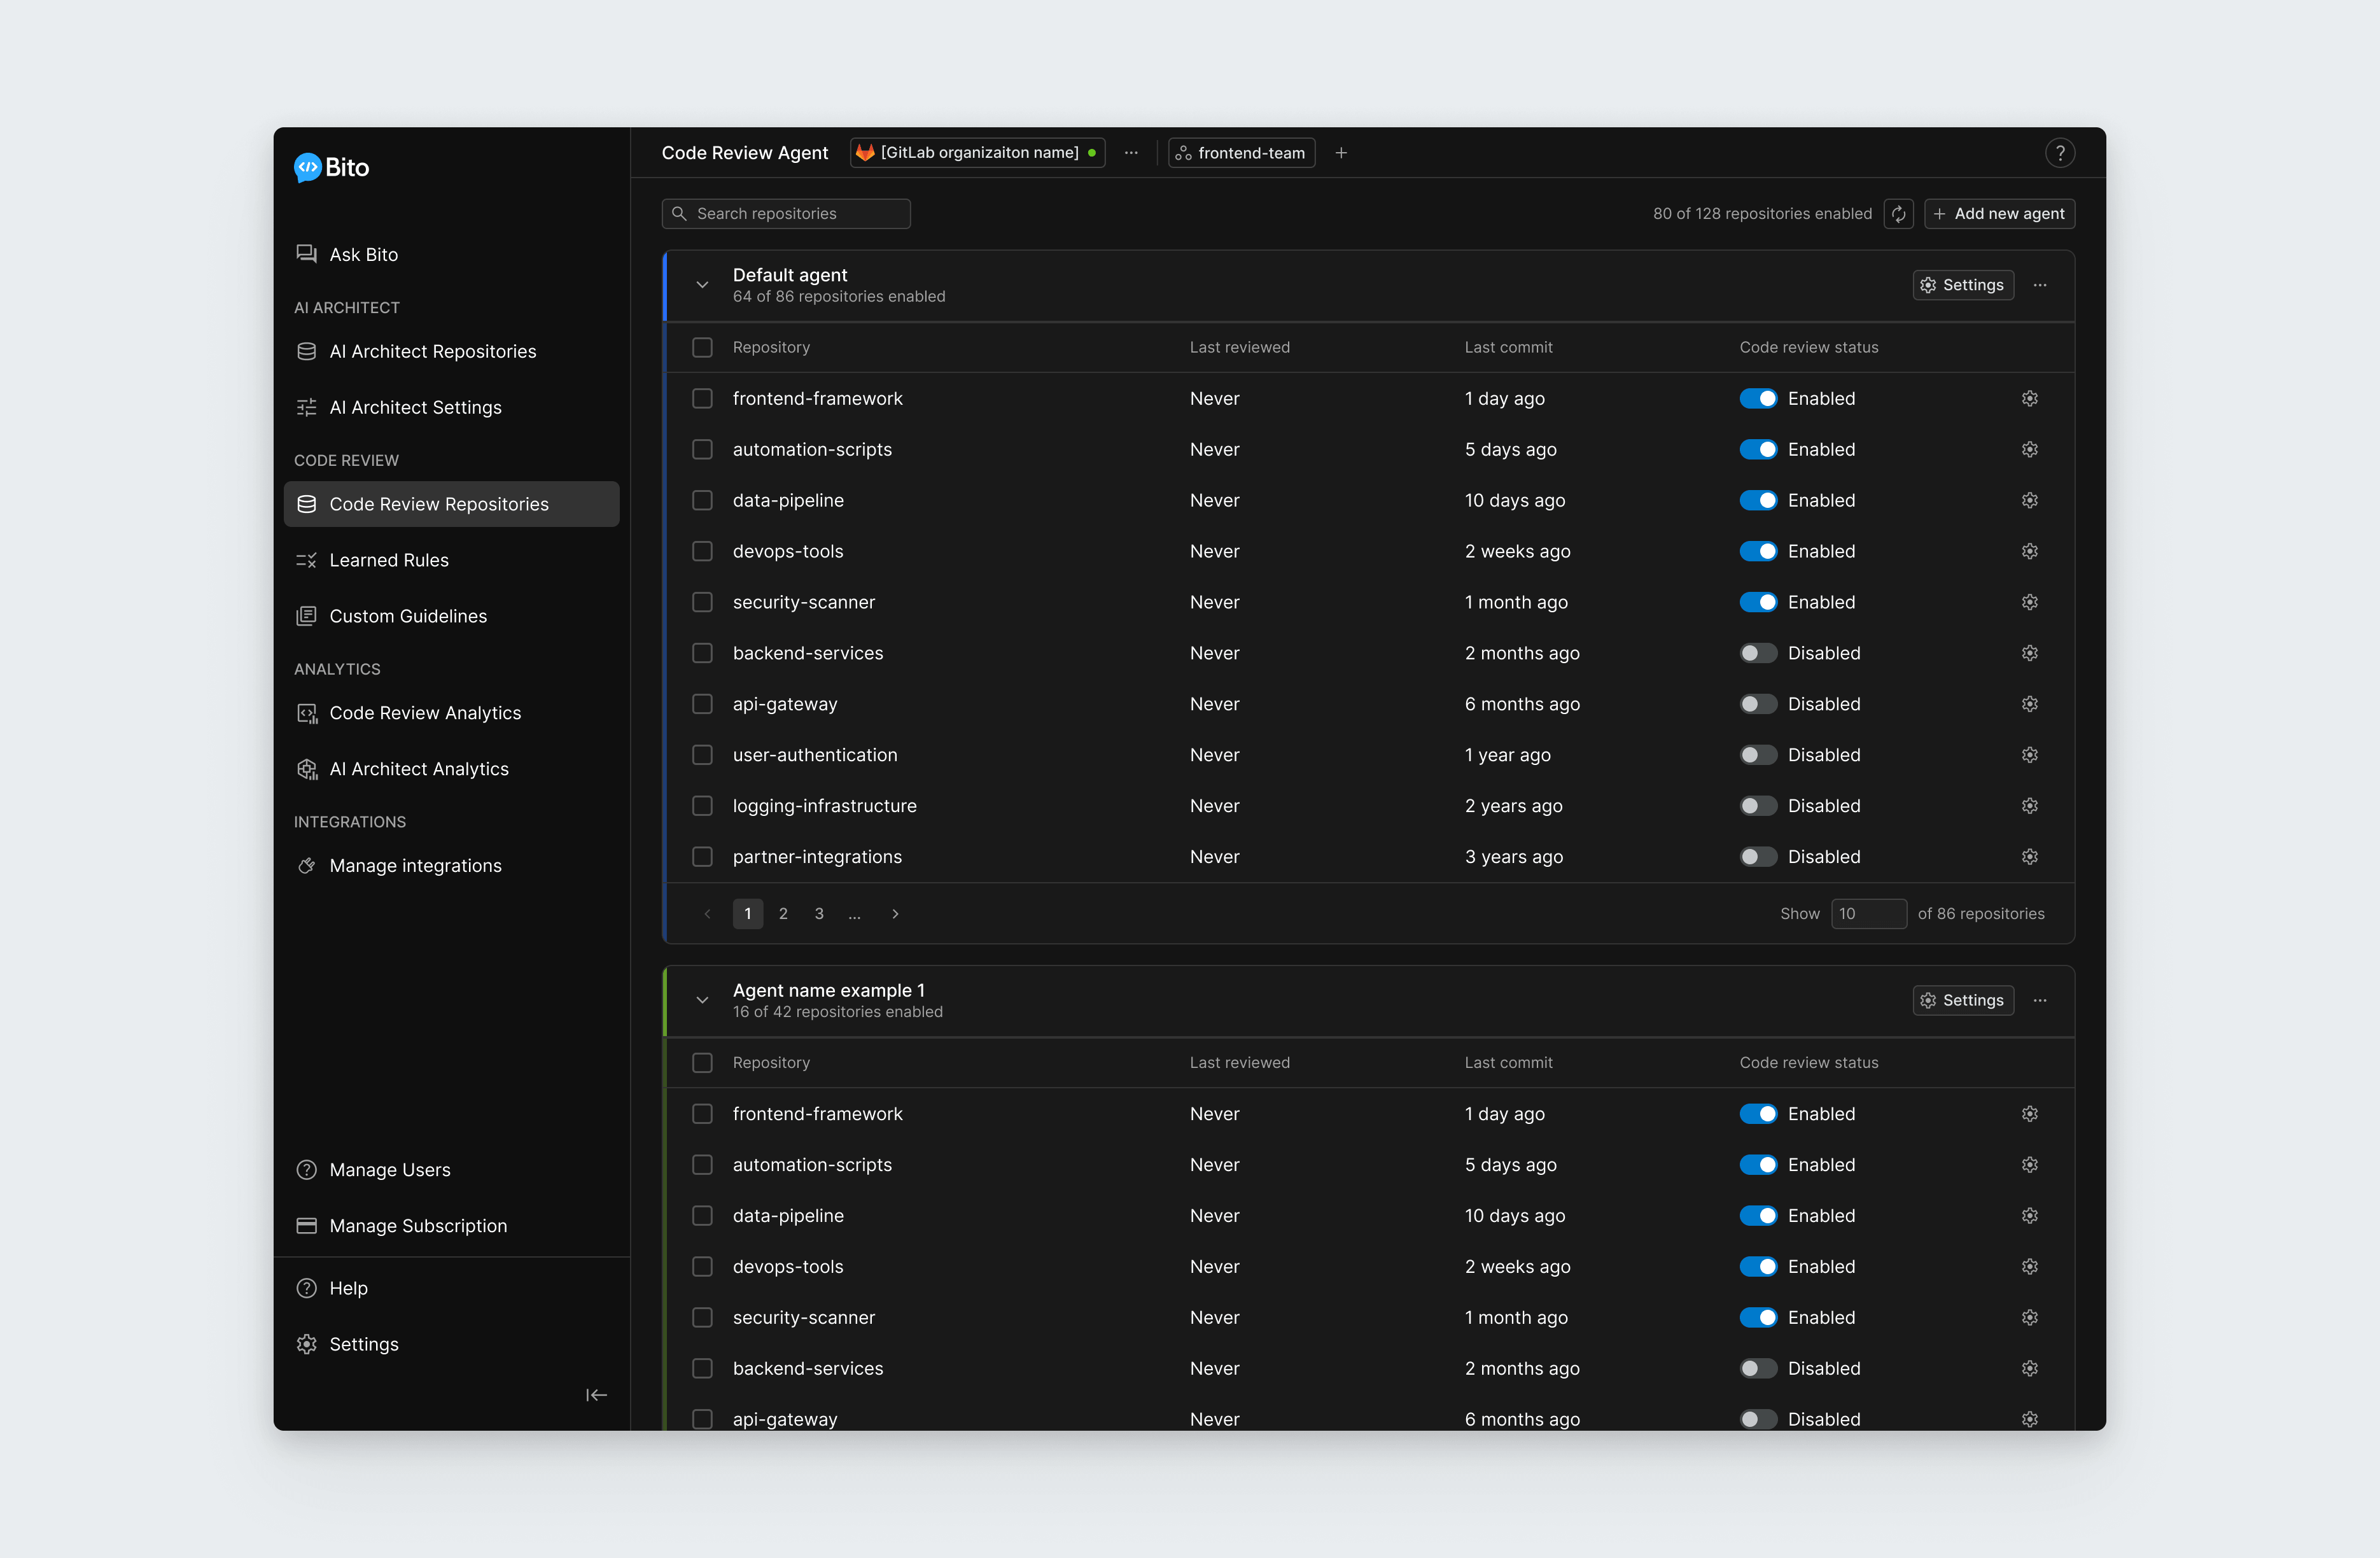Open the Show 10 rows-per-page box

[x=1868, y=914]
